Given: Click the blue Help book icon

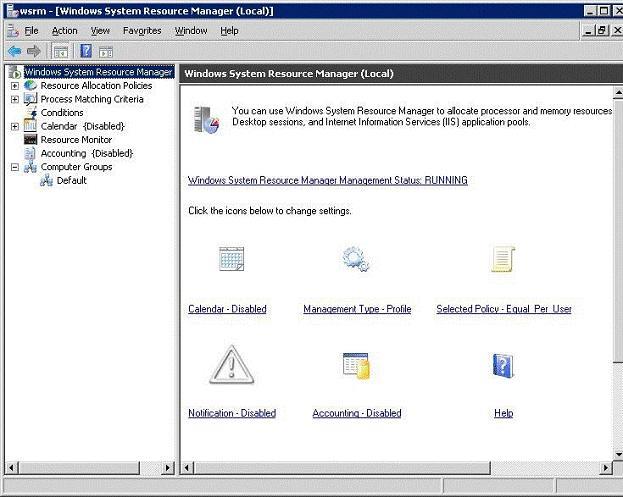Looking at the screenshot, I should (503, 365).
